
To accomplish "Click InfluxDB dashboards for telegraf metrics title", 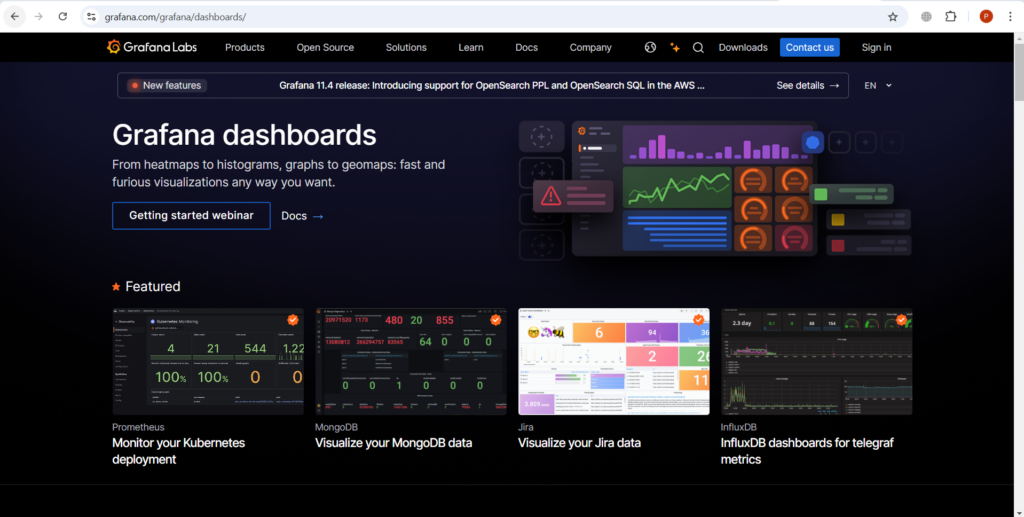I will coord(807,451).
